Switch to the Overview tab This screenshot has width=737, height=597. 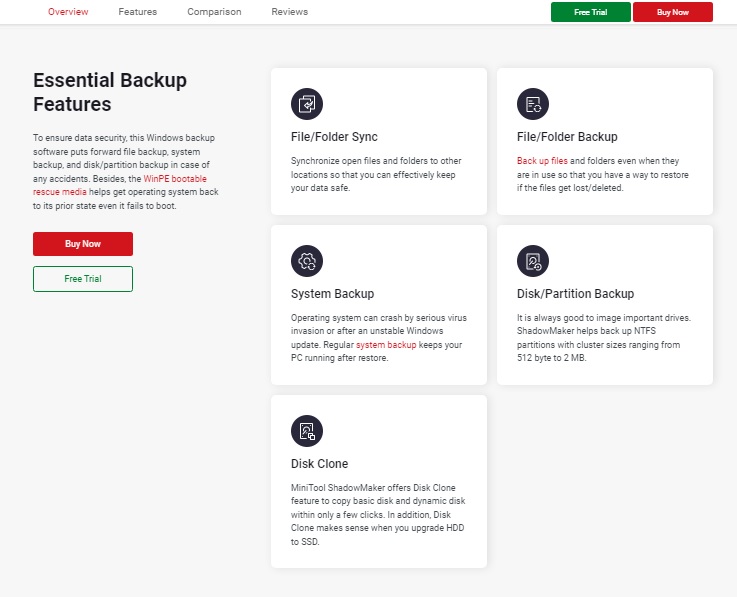tap(68, 12)
